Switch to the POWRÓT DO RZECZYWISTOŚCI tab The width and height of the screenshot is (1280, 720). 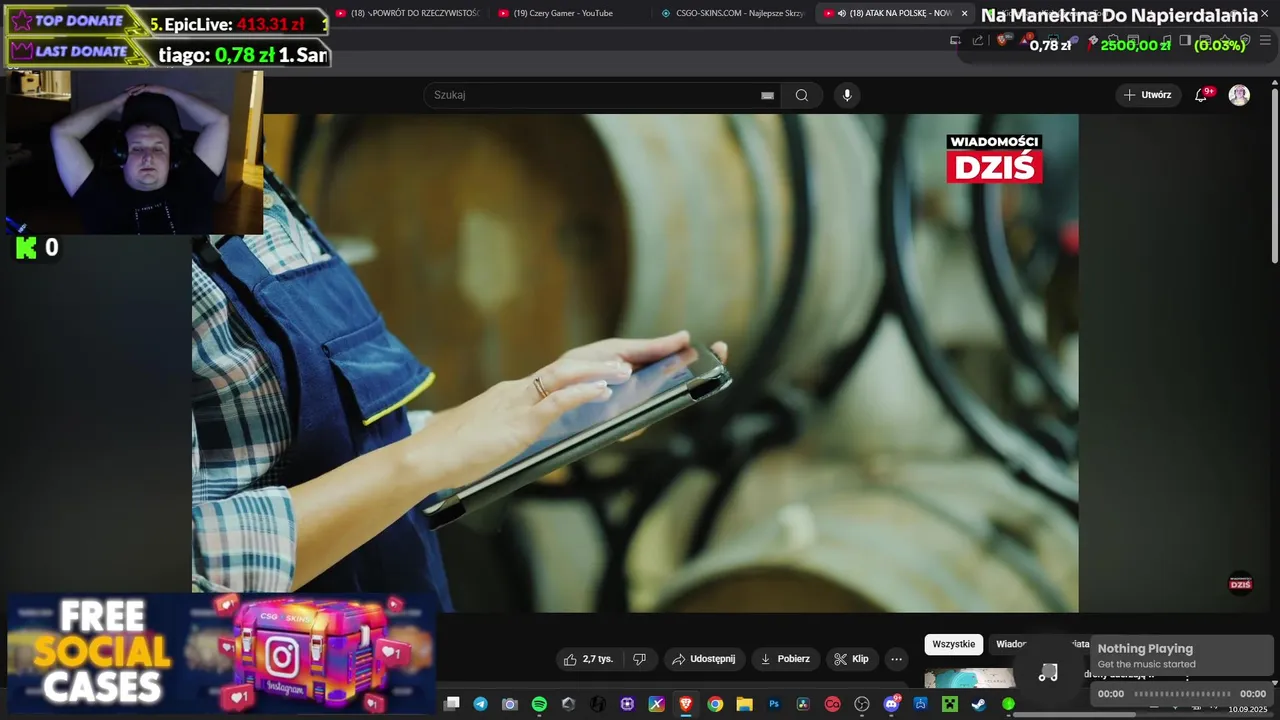pos(407,13)
